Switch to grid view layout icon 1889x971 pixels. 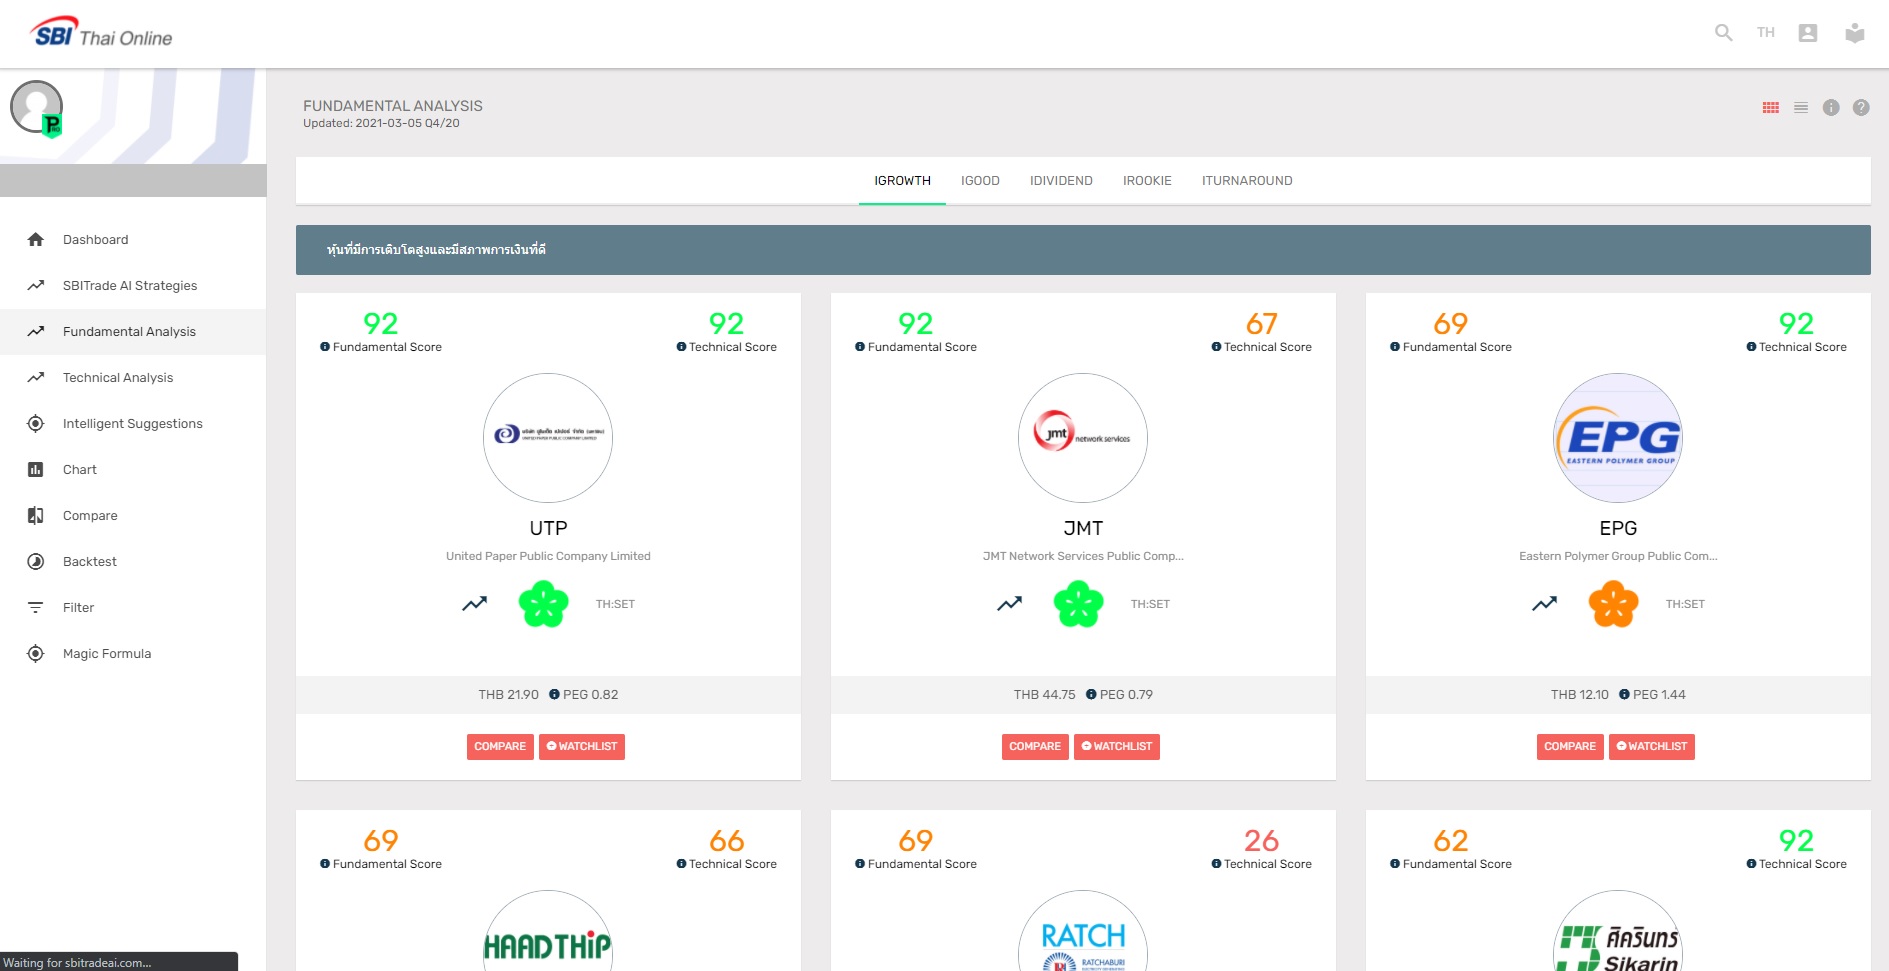1771,108
